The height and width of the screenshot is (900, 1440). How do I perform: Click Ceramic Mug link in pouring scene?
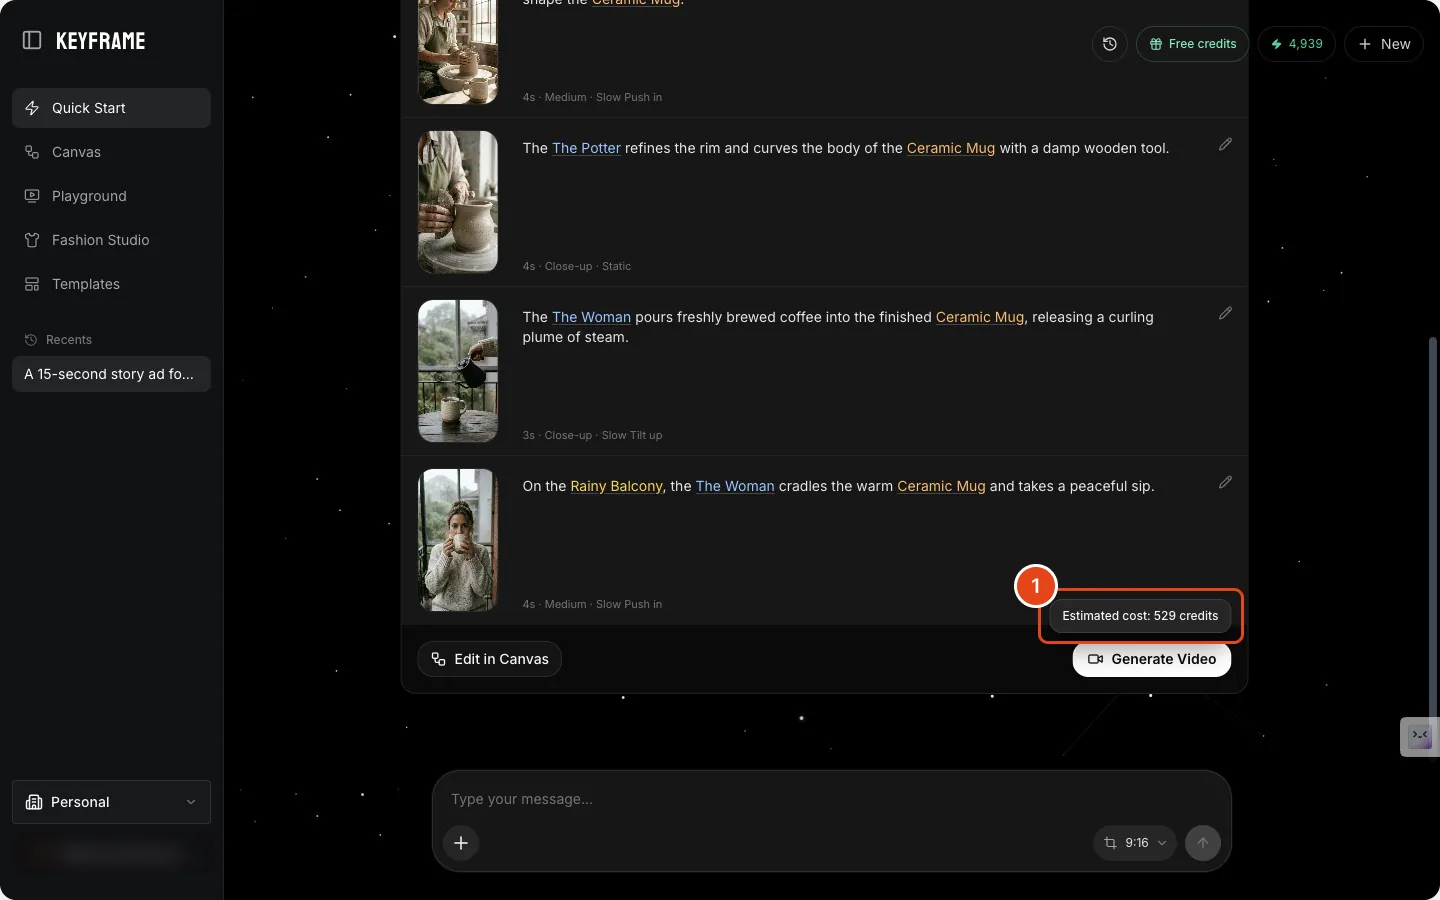coord(980,317)
